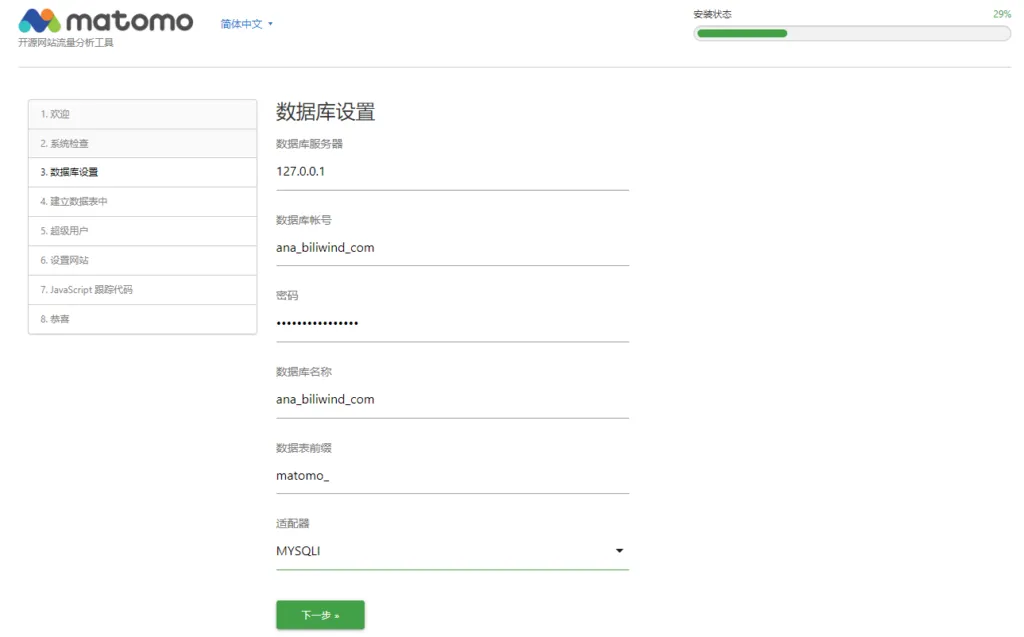This screenshot has width=1024, height=637.
Task: Select step 3. 数据库设置 in sidebar
Action: point(142,173)
